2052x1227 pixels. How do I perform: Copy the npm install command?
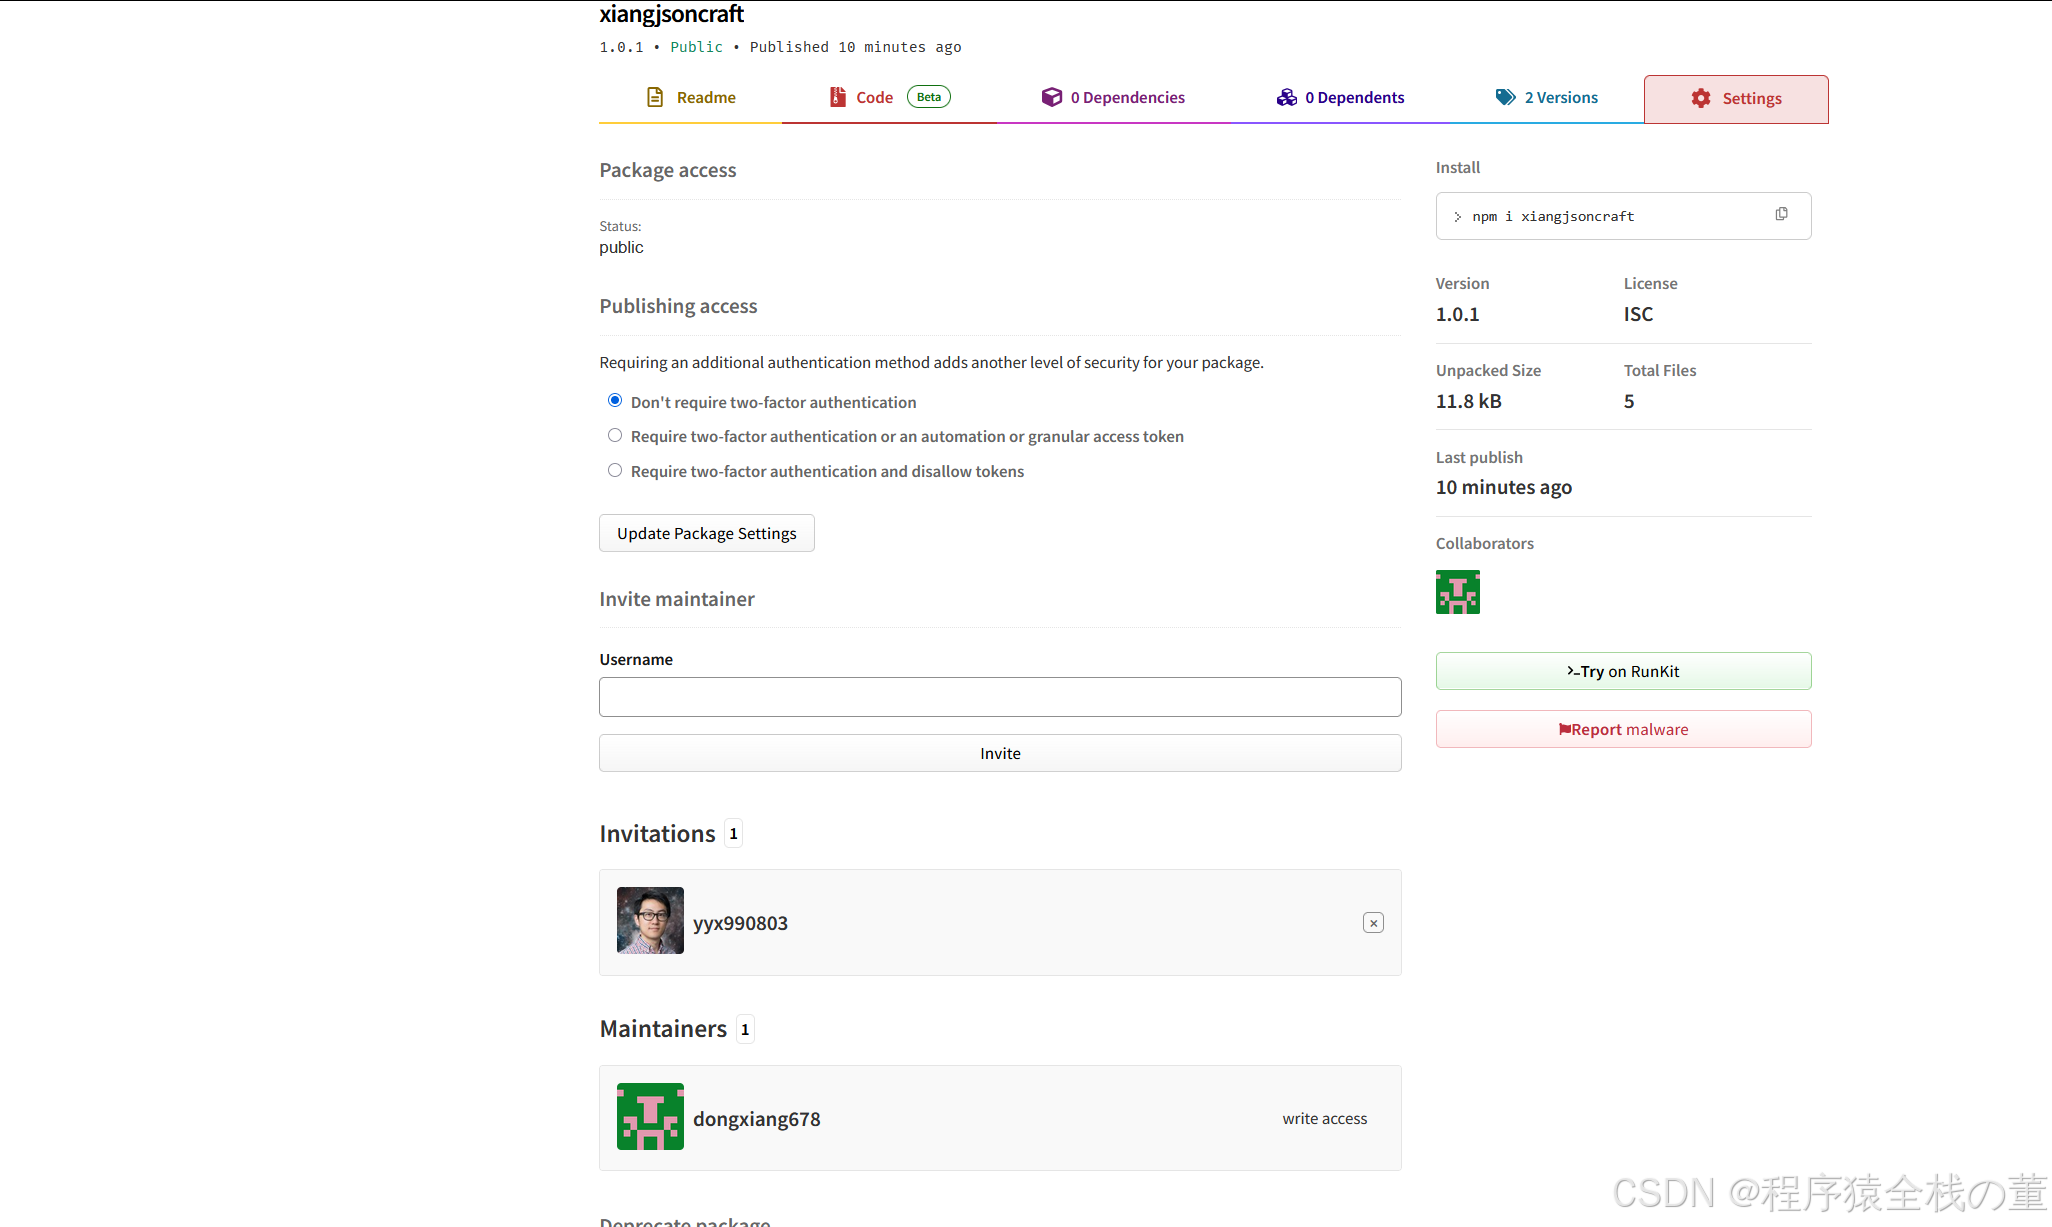pos(1781,214)
